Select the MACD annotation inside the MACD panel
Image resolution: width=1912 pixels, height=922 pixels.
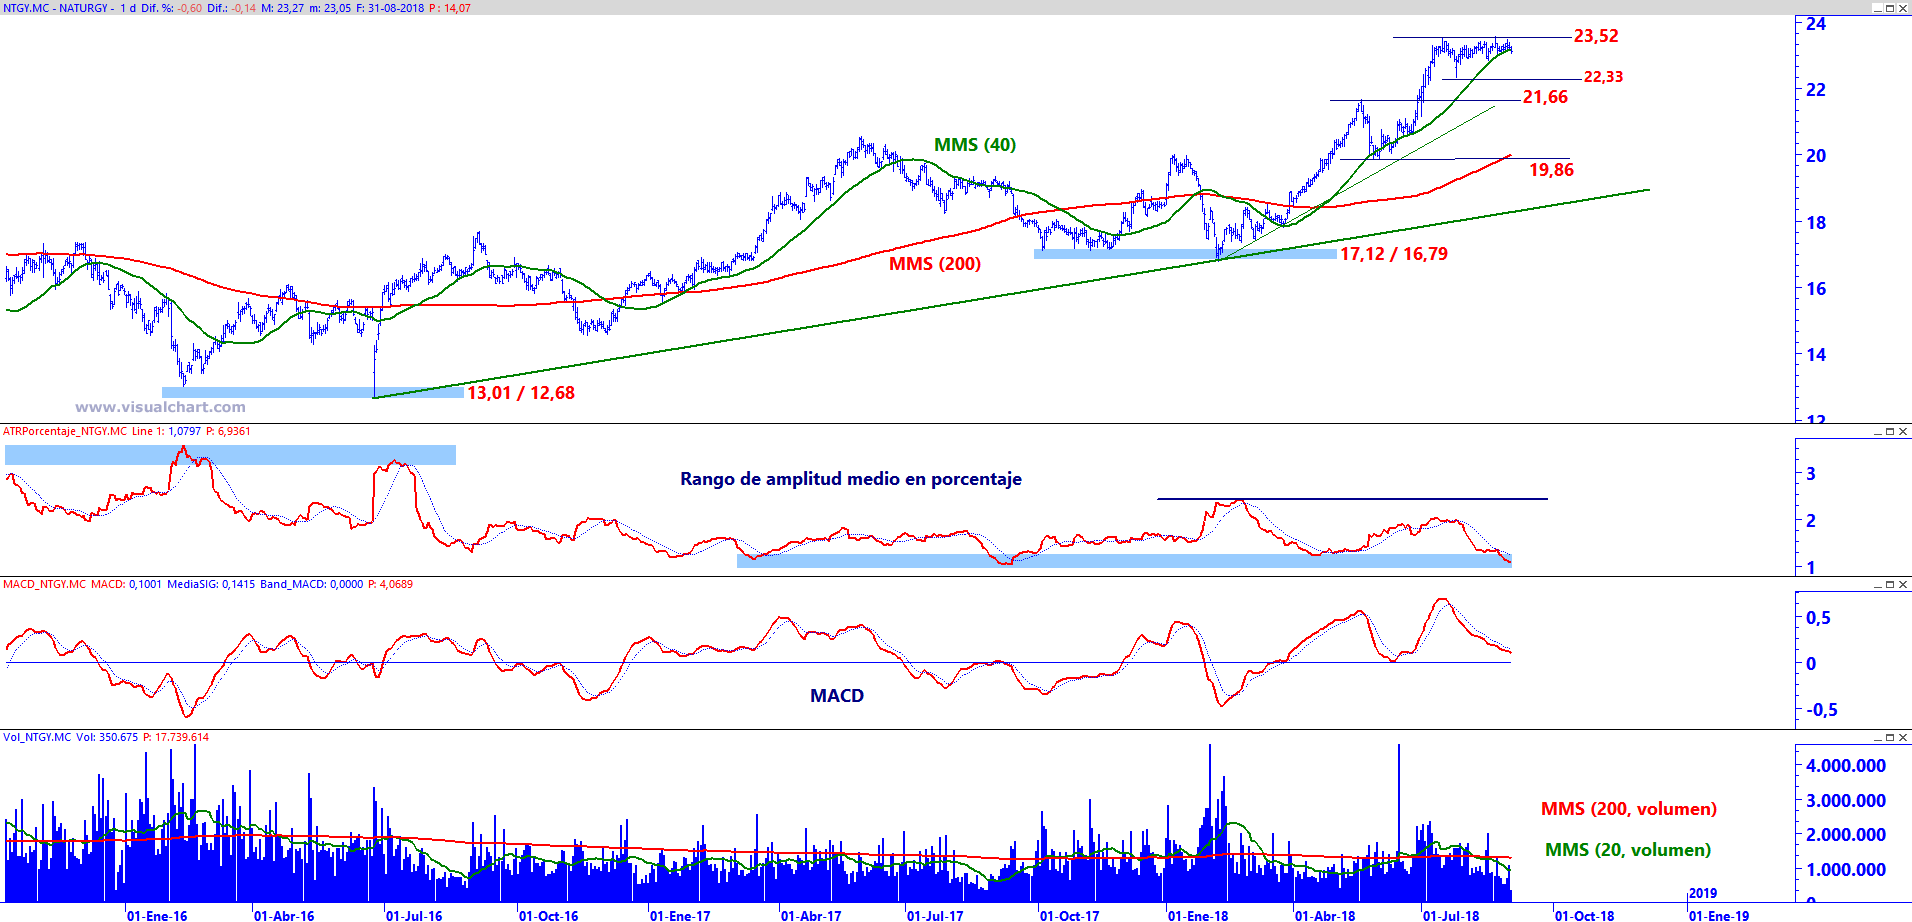(x=837, y=696)
